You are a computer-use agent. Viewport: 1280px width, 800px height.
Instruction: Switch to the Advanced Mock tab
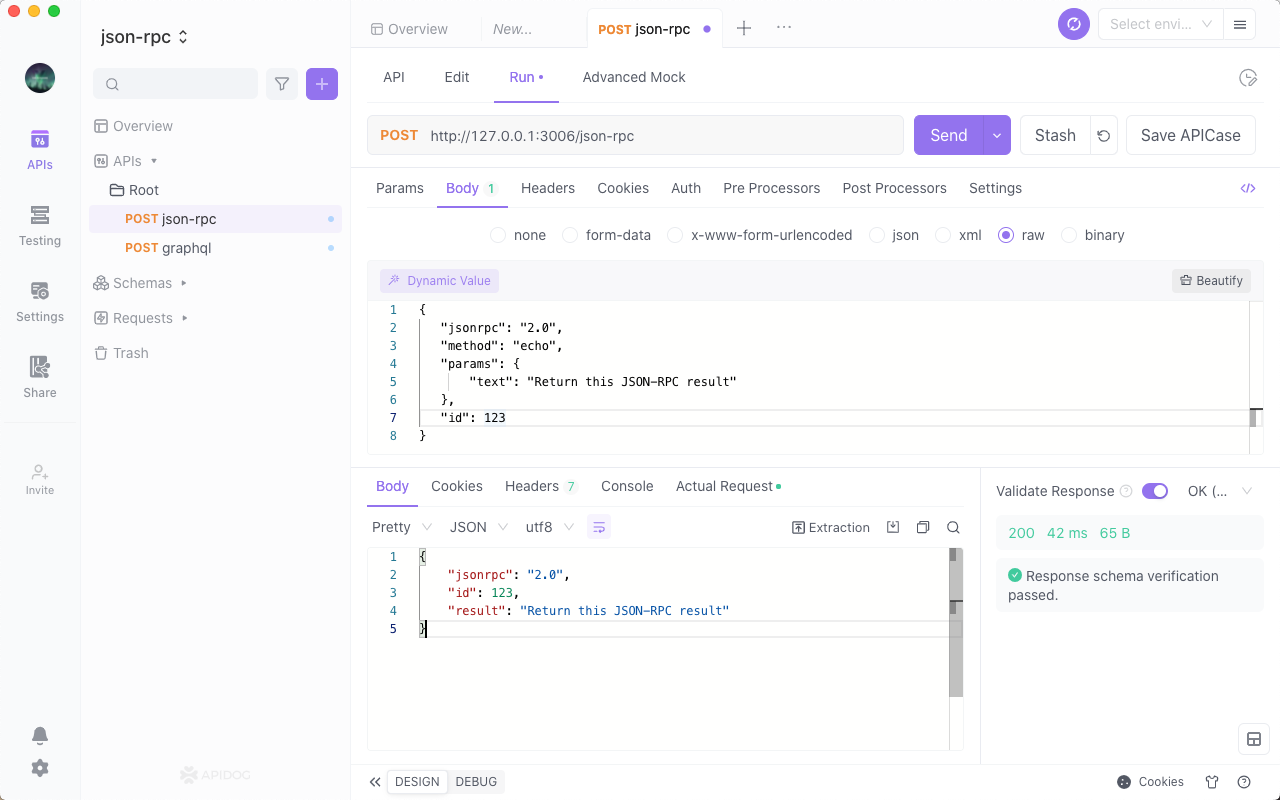(x=634, y=77)
